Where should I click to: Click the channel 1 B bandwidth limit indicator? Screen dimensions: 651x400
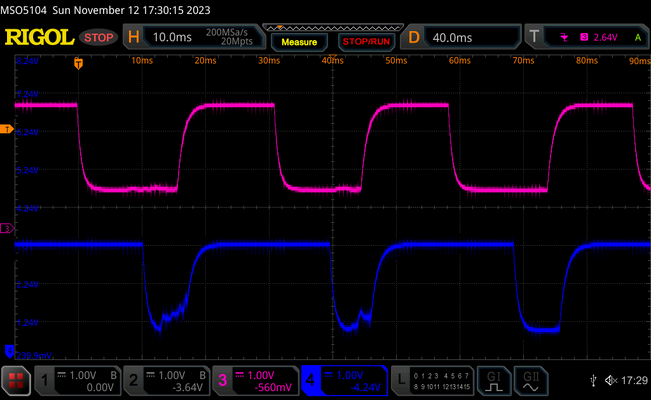(113, 375)
